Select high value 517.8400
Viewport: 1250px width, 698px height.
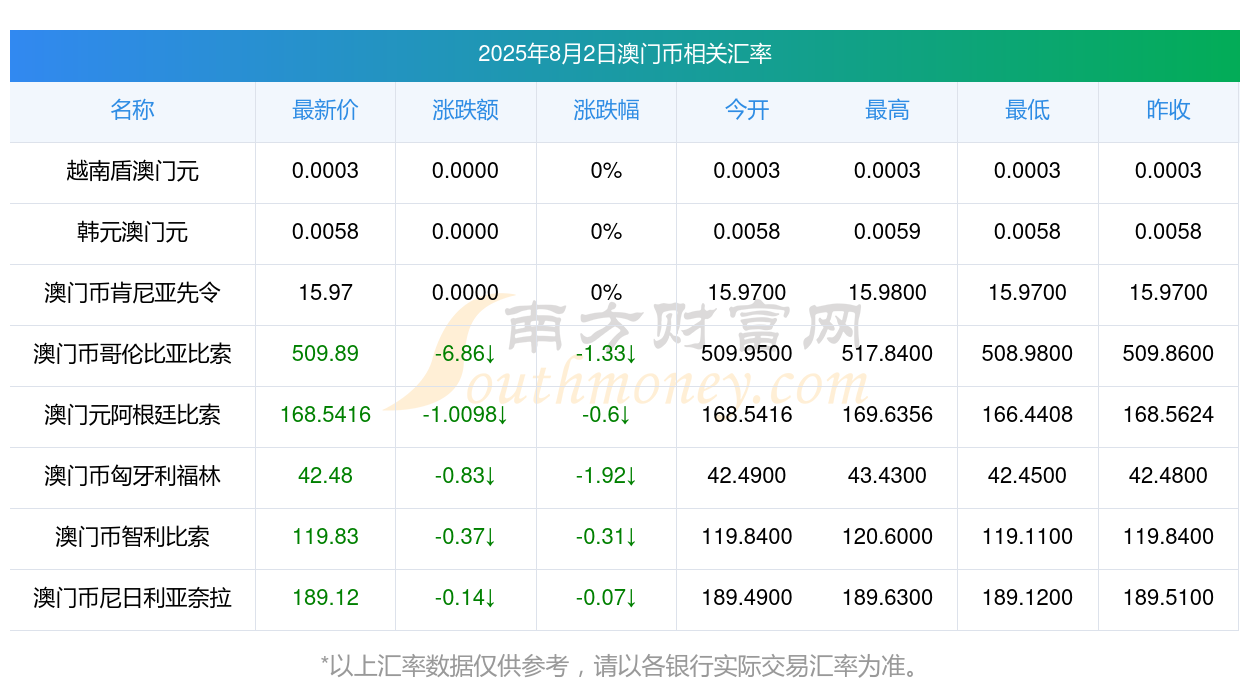pyautogui.click(x=887, y=354)
